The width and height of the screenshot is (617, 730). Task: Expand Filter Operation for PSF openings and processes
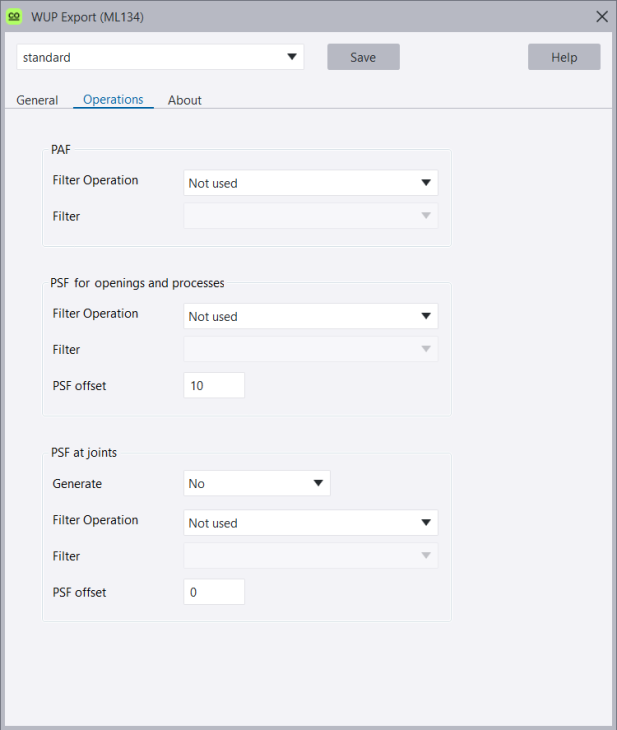[311, 316]
